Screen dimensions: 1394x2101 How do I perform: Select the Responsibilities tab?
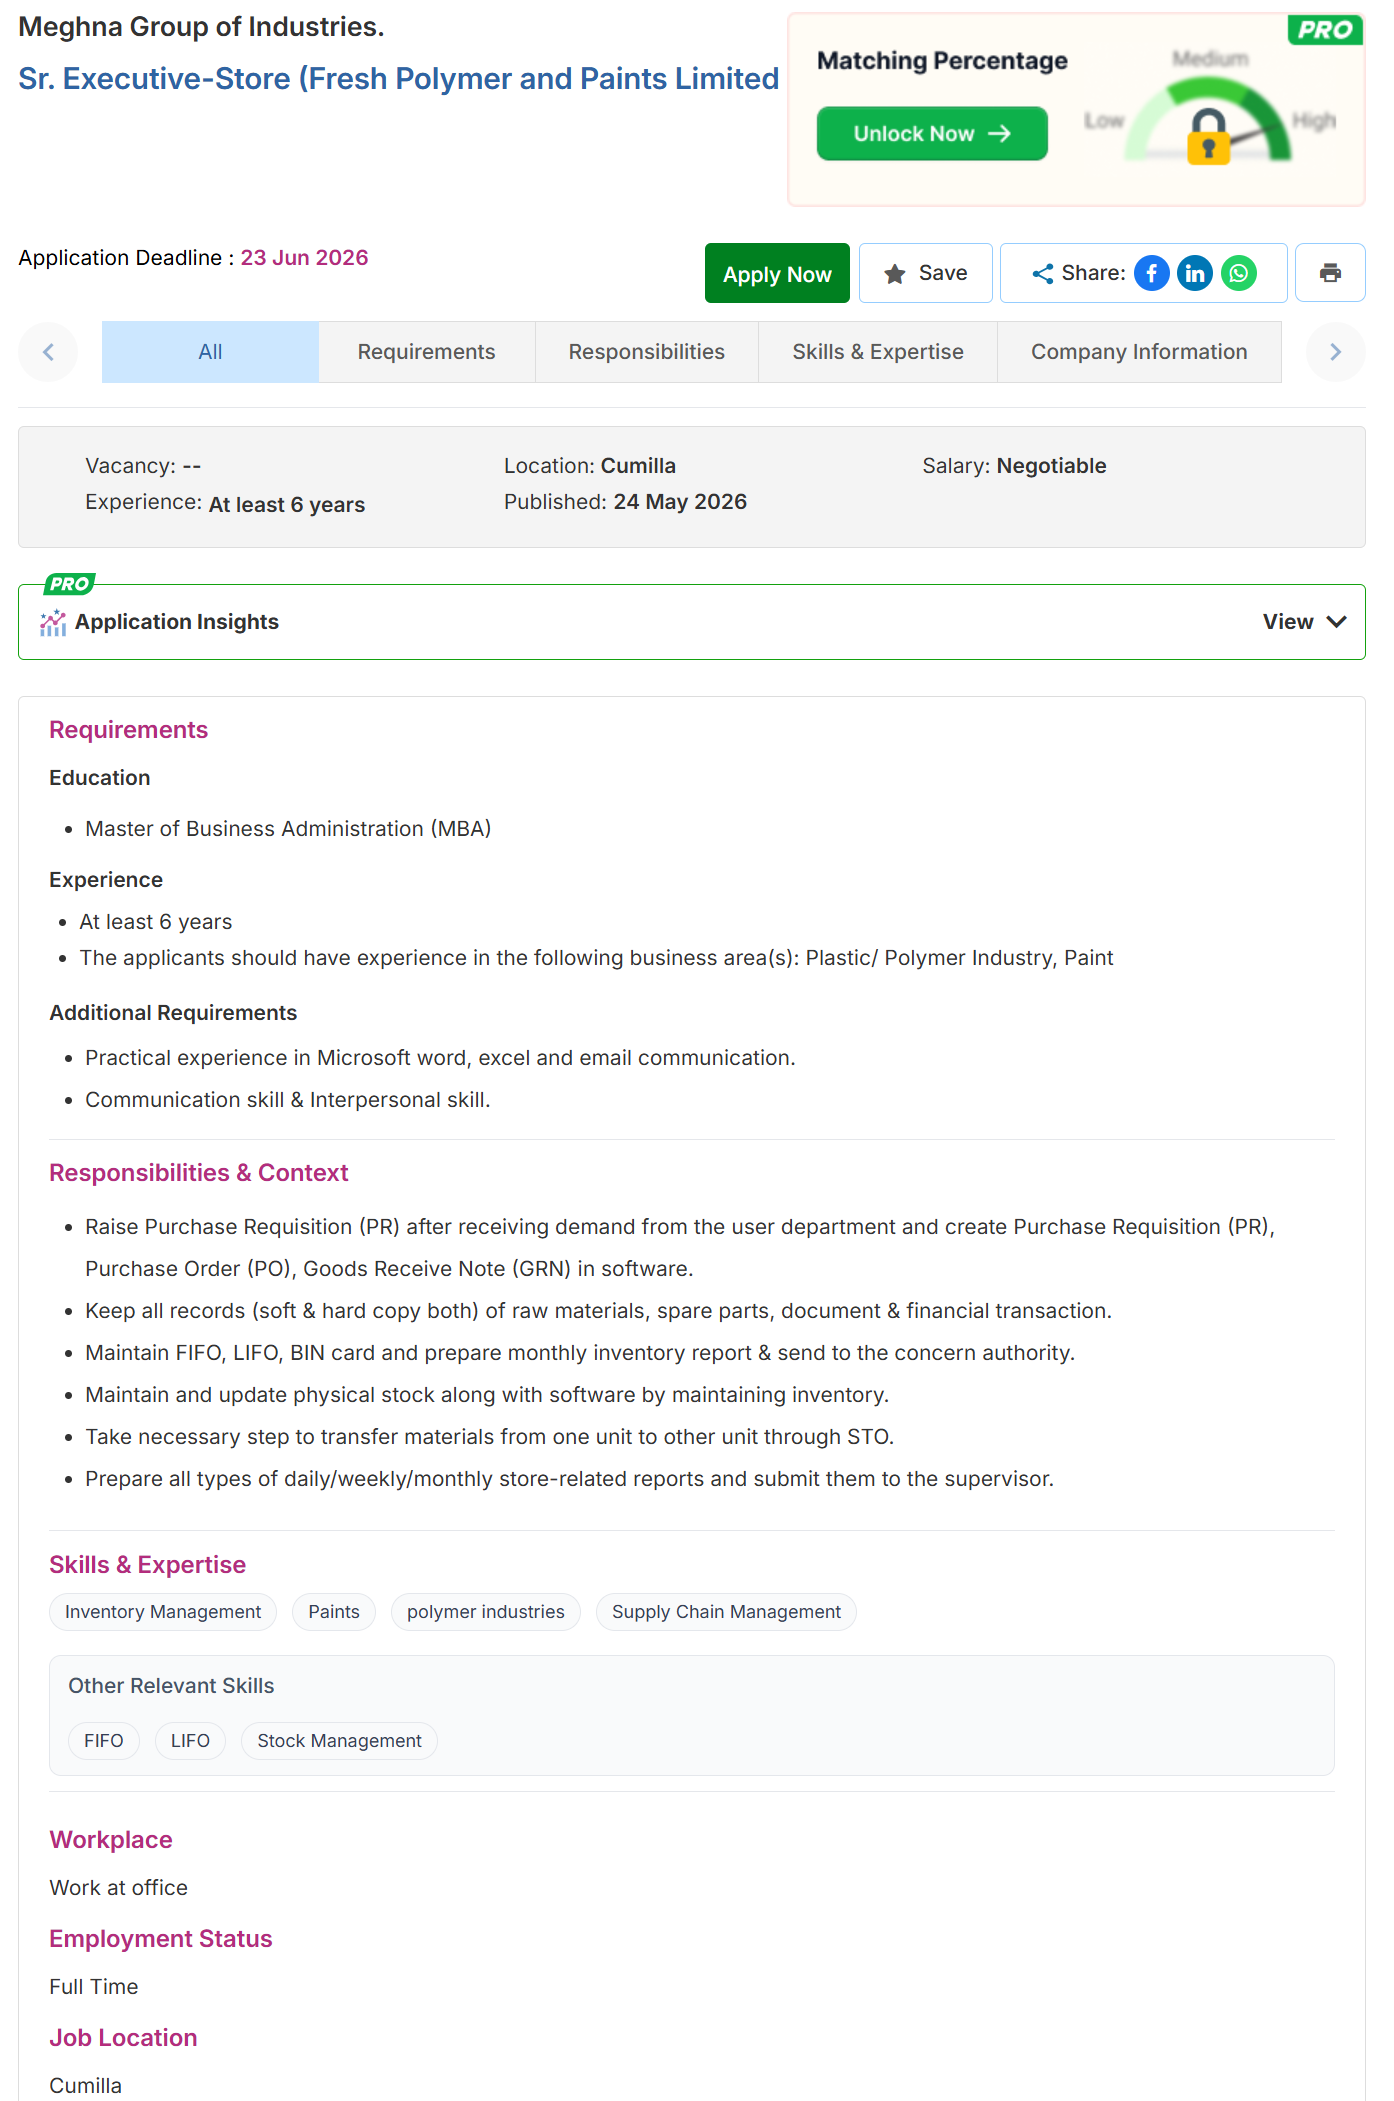coord(647,352)
